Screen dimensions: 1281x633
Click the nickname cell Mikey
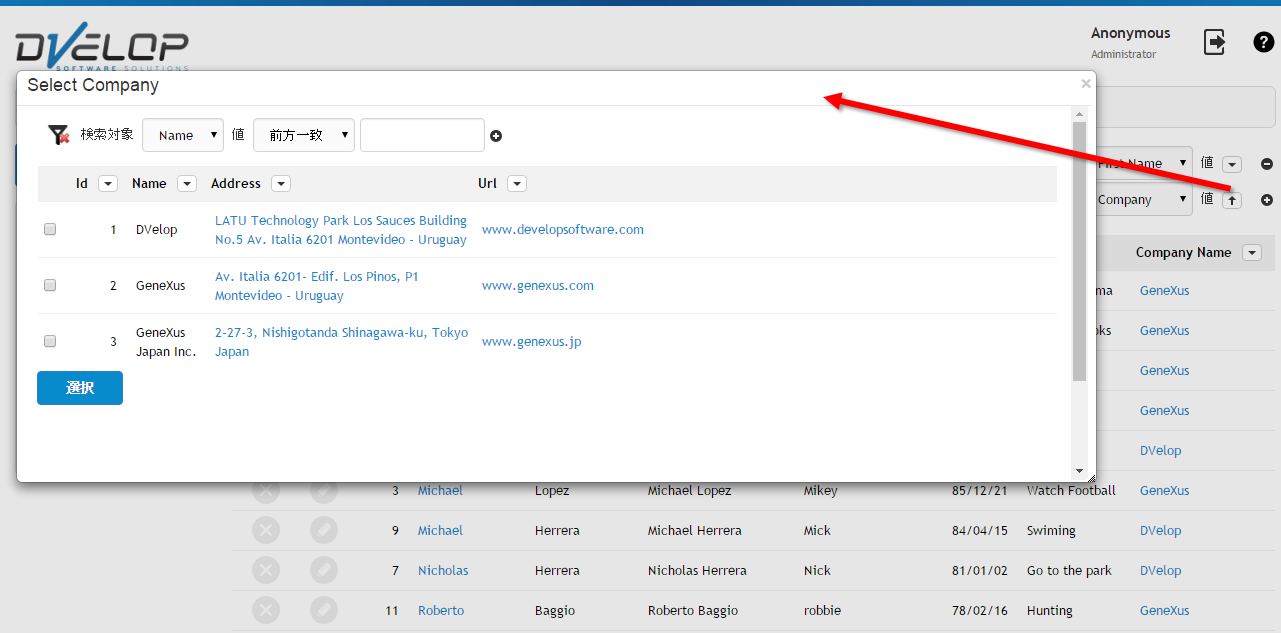[x=821, y=491]
